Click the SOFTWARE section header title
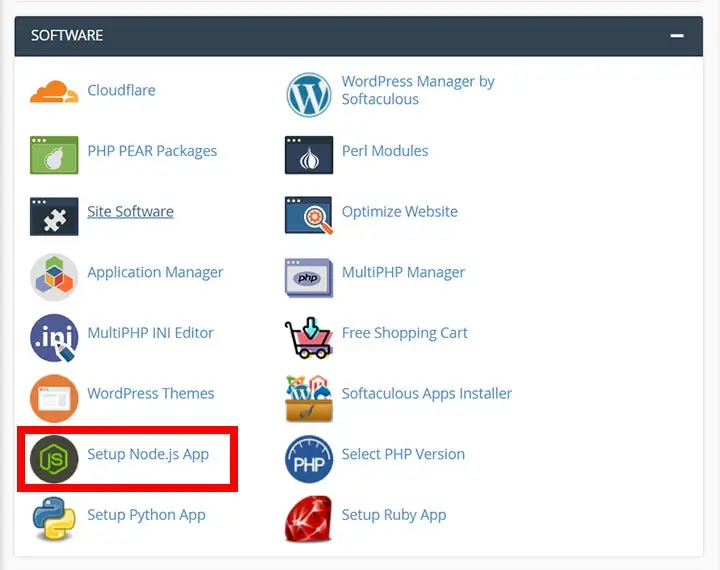 click(x=67, y=35)
